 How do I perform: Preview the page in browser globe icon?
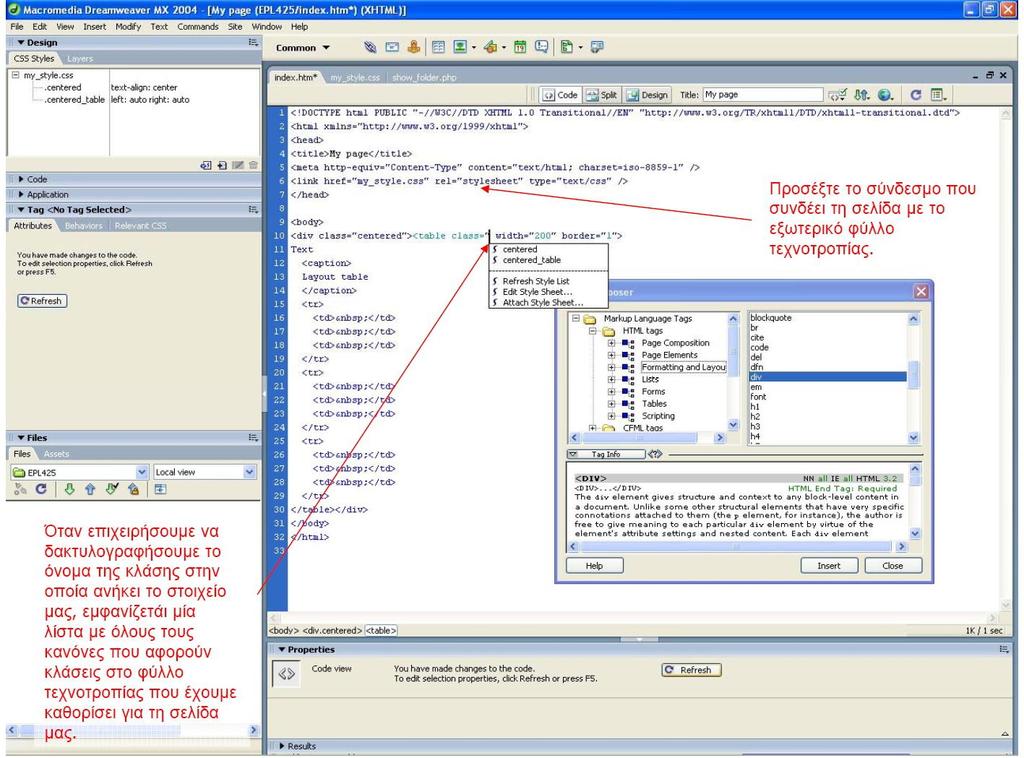[x=885, y=95]
